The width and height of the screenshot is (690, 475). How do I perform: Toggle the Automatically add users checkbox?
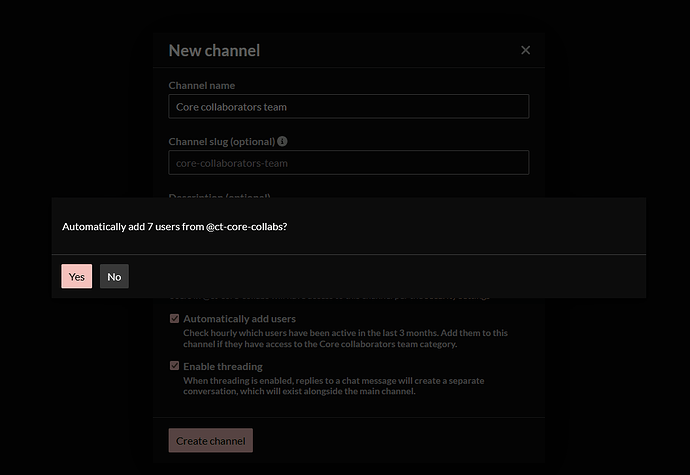point(175,318)
